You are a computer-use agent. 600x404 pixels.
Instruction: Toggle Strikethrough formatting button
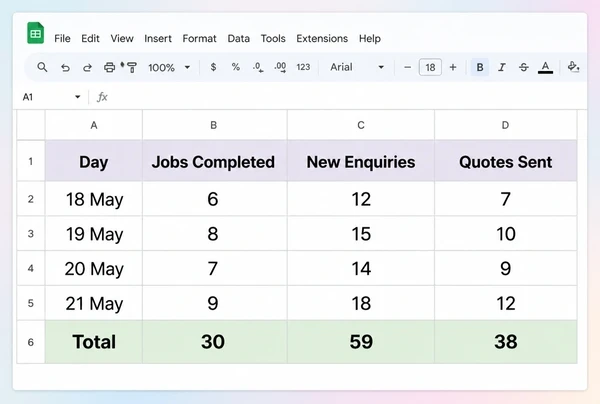(x=523, y=67)
